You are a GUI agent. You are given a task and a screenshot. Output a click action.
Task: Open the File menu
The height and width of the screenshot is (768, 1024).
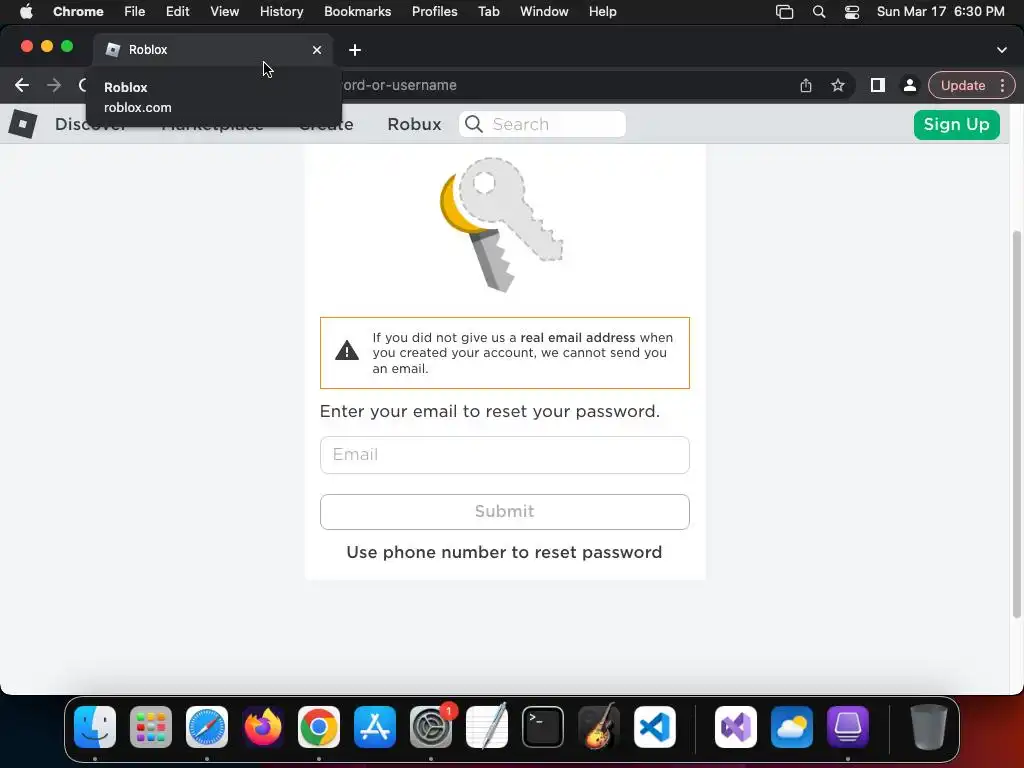coord(135,12)
